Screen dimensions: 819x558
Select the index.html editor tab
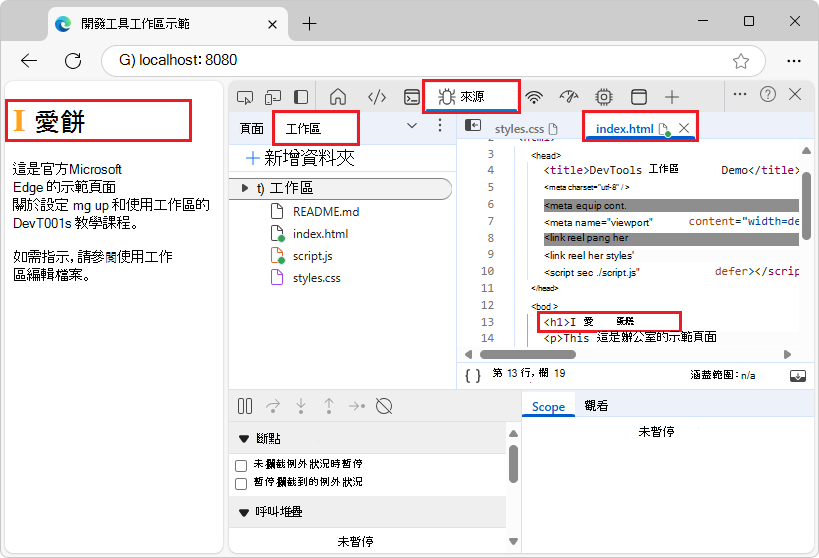(x=625, y=129)
